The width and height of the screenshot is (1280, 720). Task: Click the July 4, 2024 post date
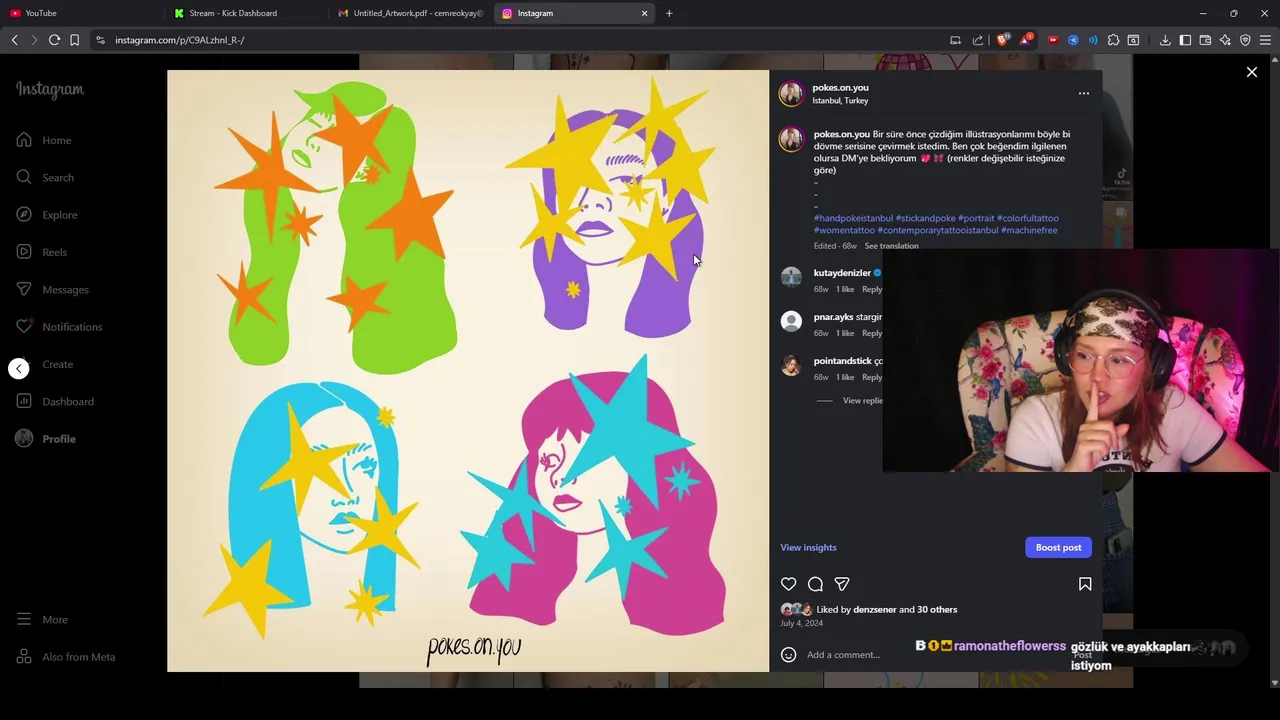click(802, 623)
